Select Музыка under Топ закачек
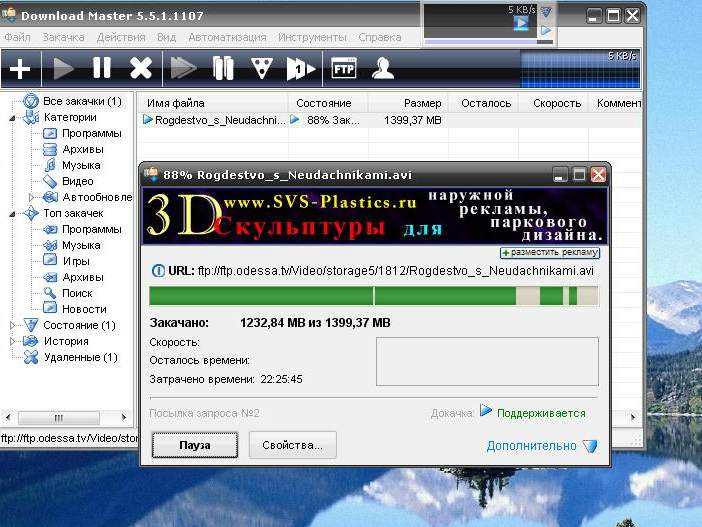The image size is (702, 527). [x=81, y=245]
